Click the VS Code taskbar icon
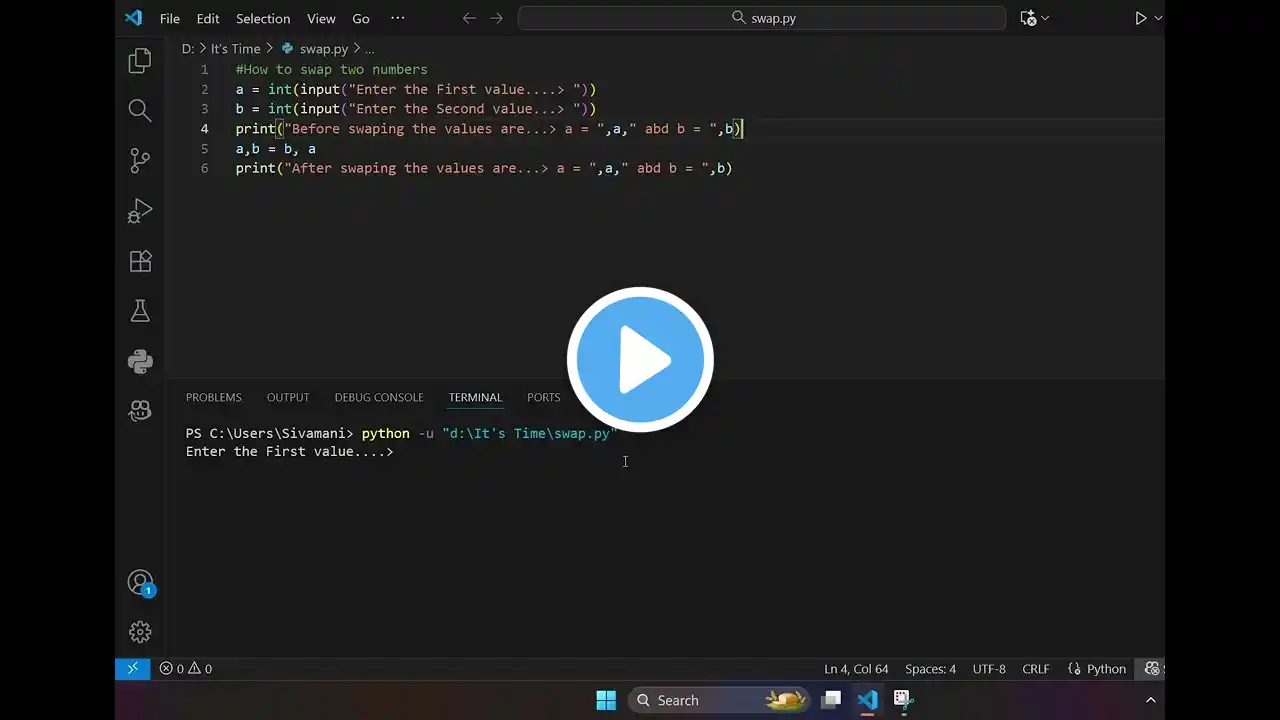Image resolution: width=1280 pixels, height=720 pixels. (x=867, y=700)
